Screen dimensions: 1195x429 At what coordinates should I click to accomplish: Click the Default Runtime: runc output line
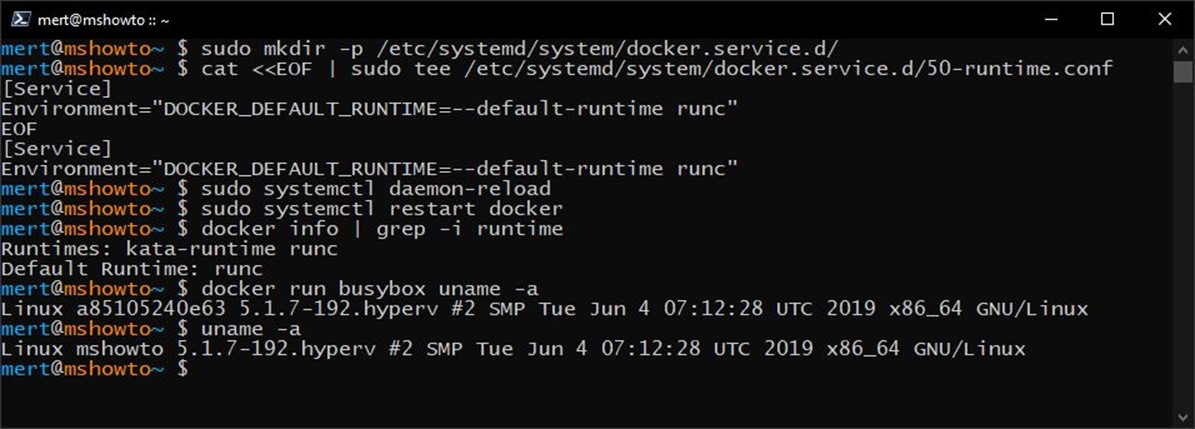coord(132,268)
